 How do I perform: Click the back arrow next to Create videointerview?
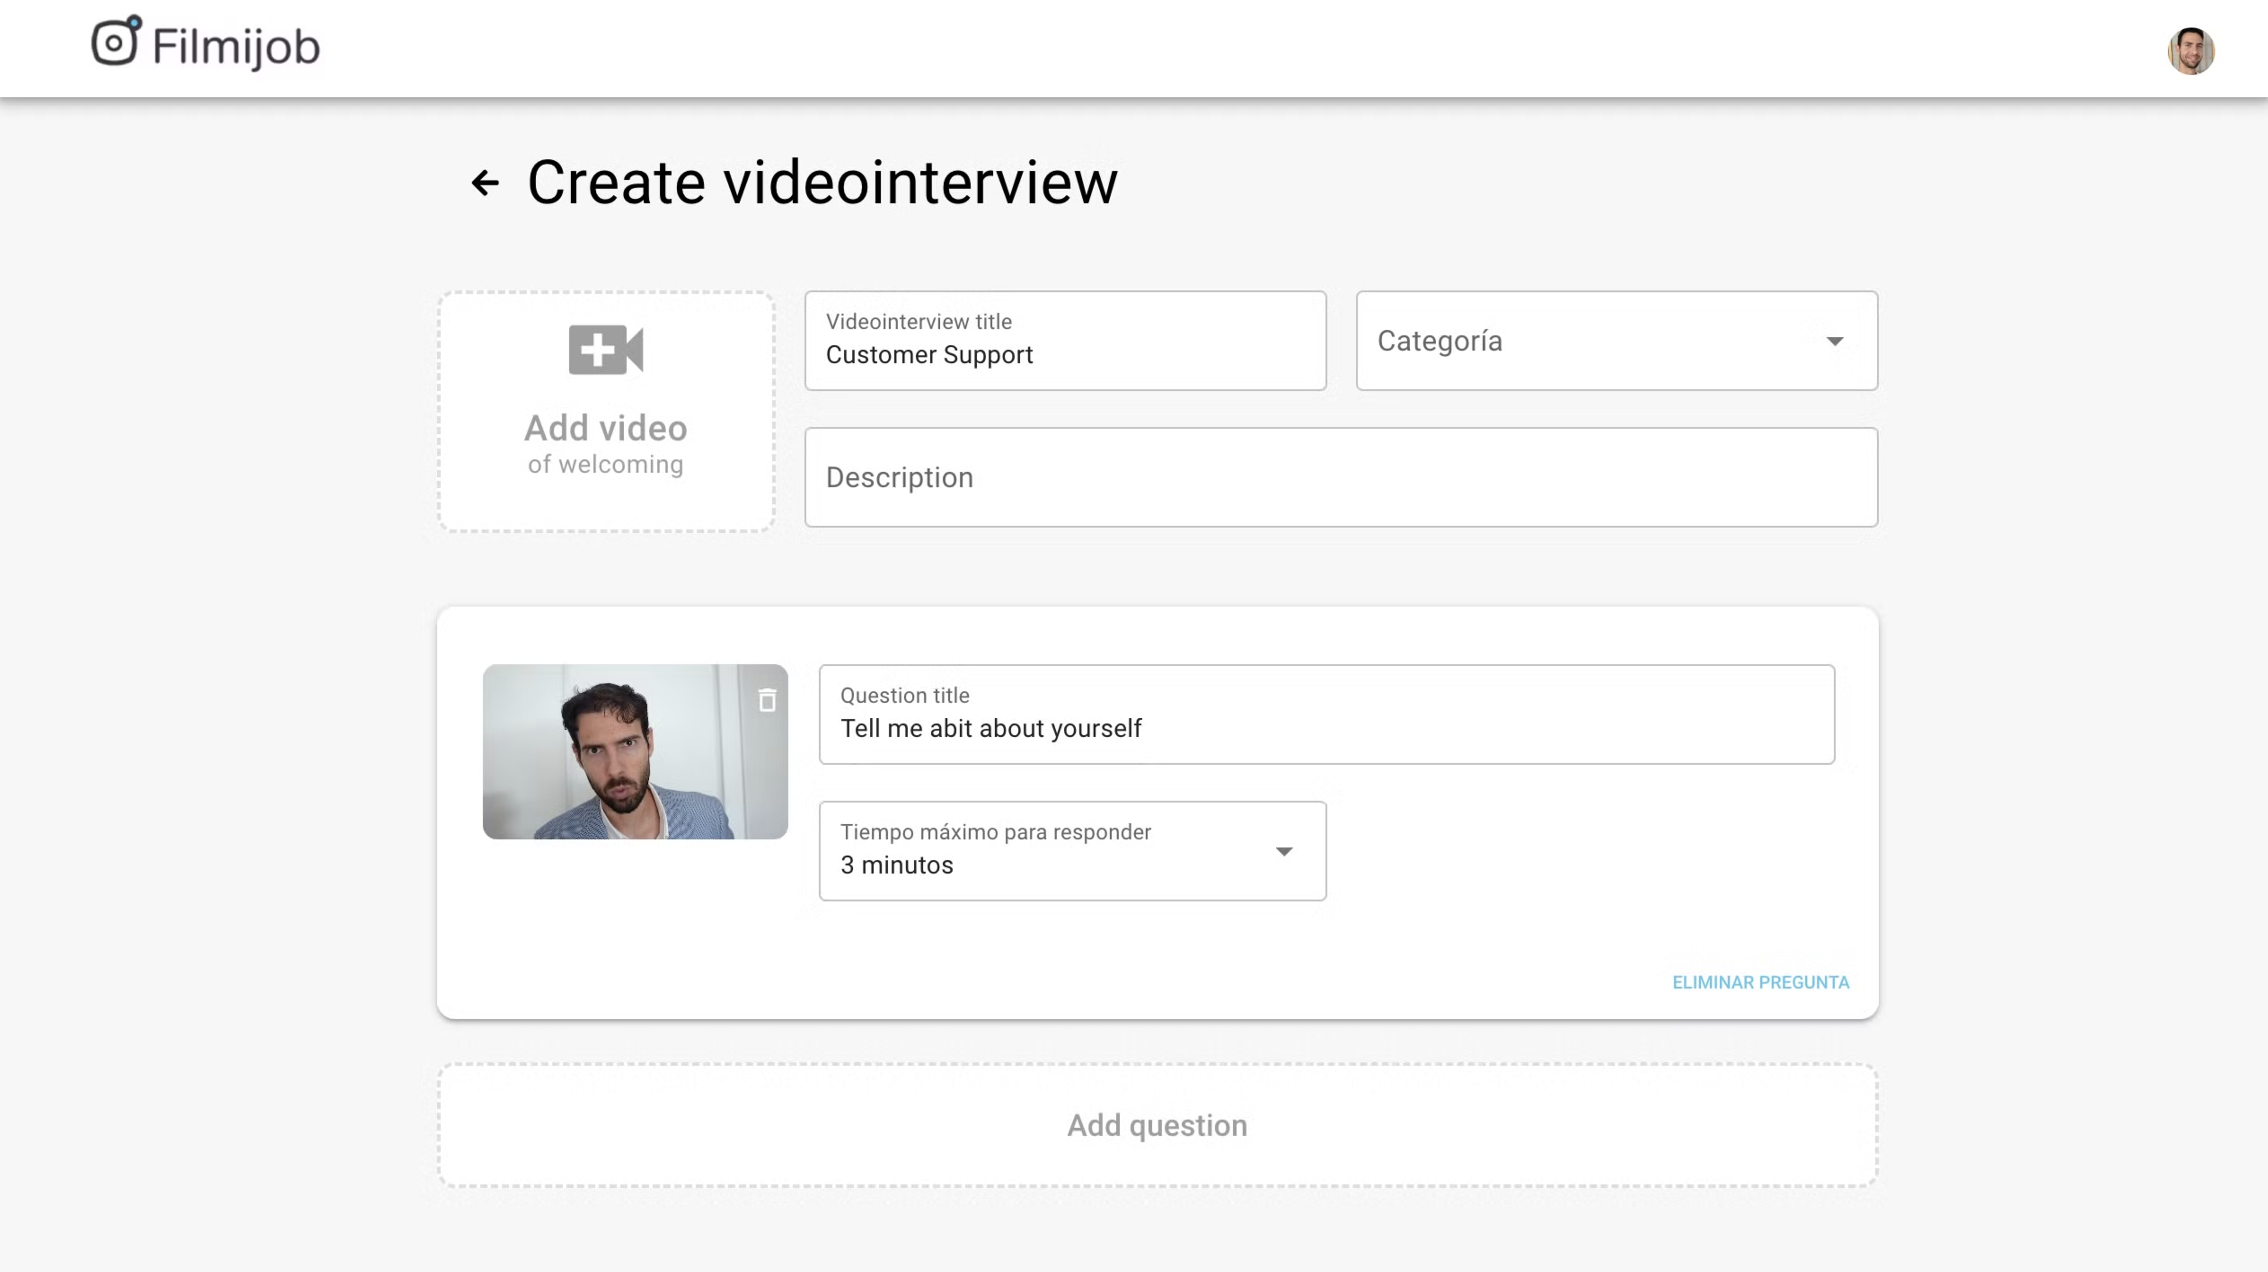click(x=484, y=182)
